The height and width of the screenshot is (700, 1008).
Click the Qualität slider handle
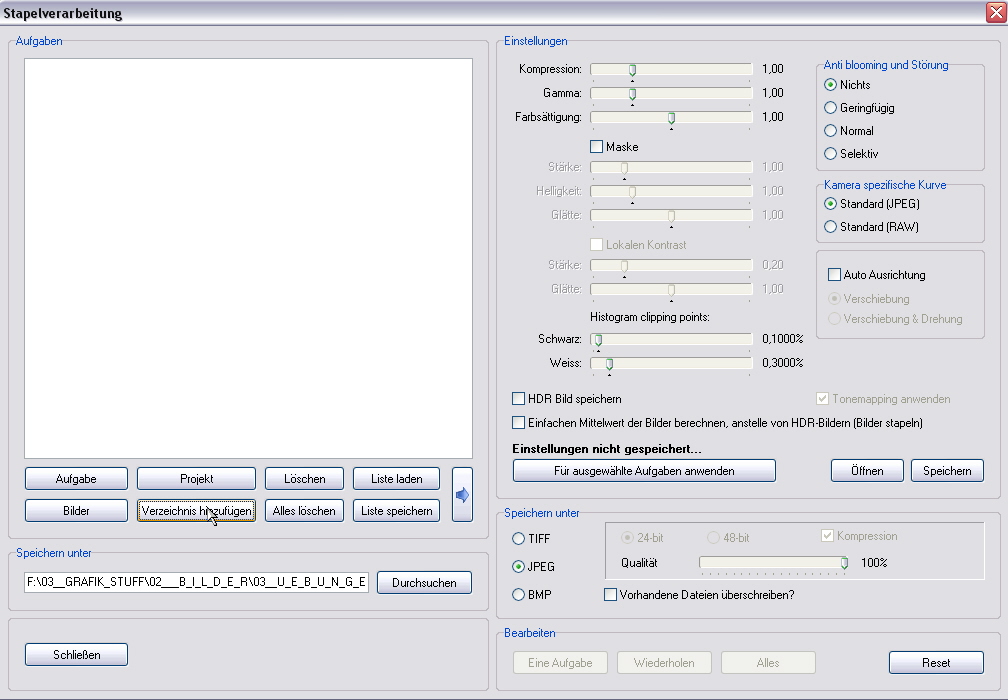844,563
